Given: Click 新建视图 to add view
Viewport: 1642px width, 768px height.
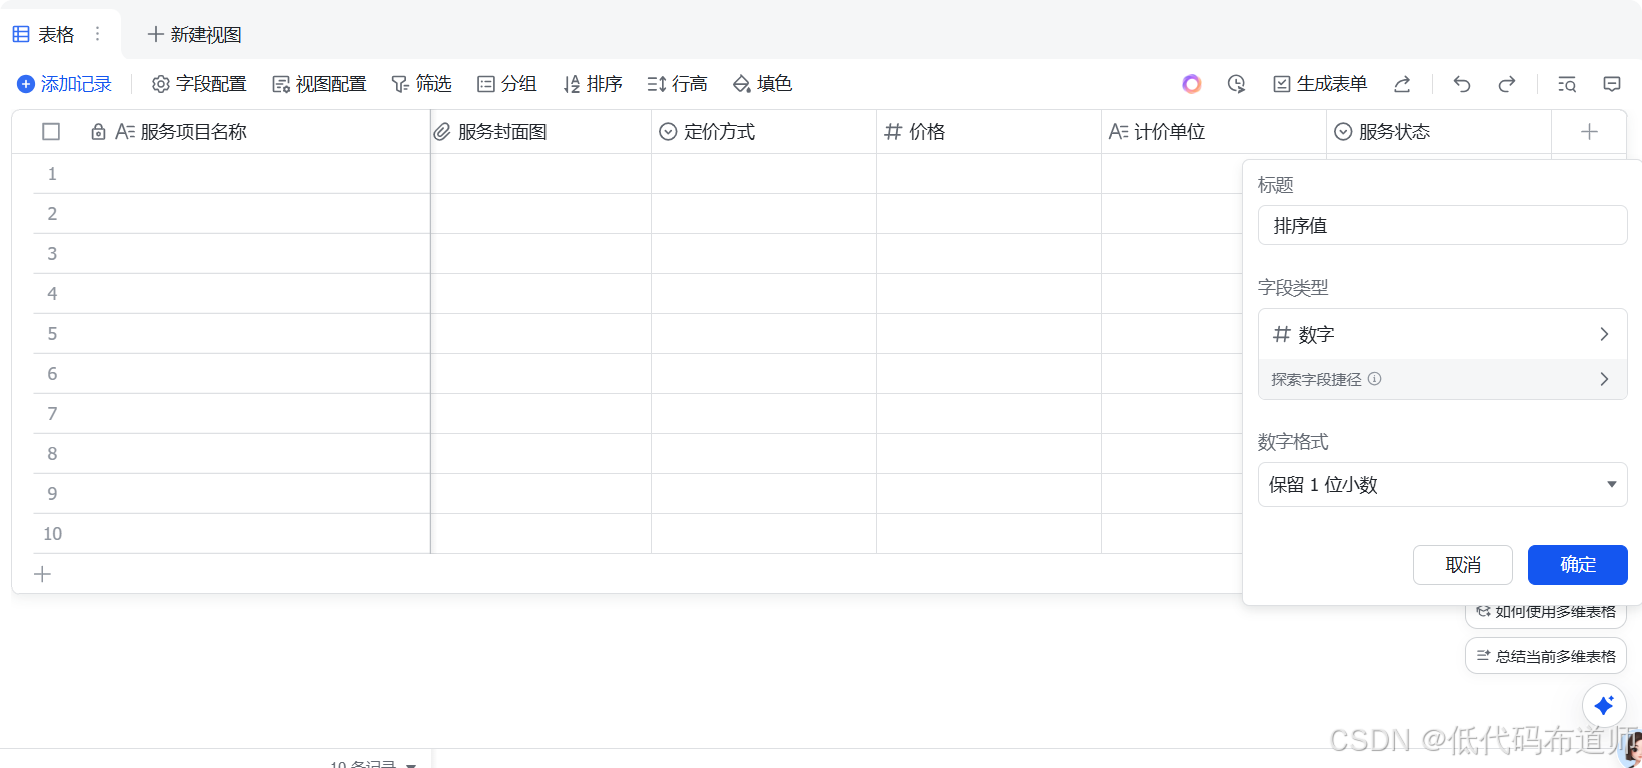Looking at the screenshot, I should click(195, 34).
